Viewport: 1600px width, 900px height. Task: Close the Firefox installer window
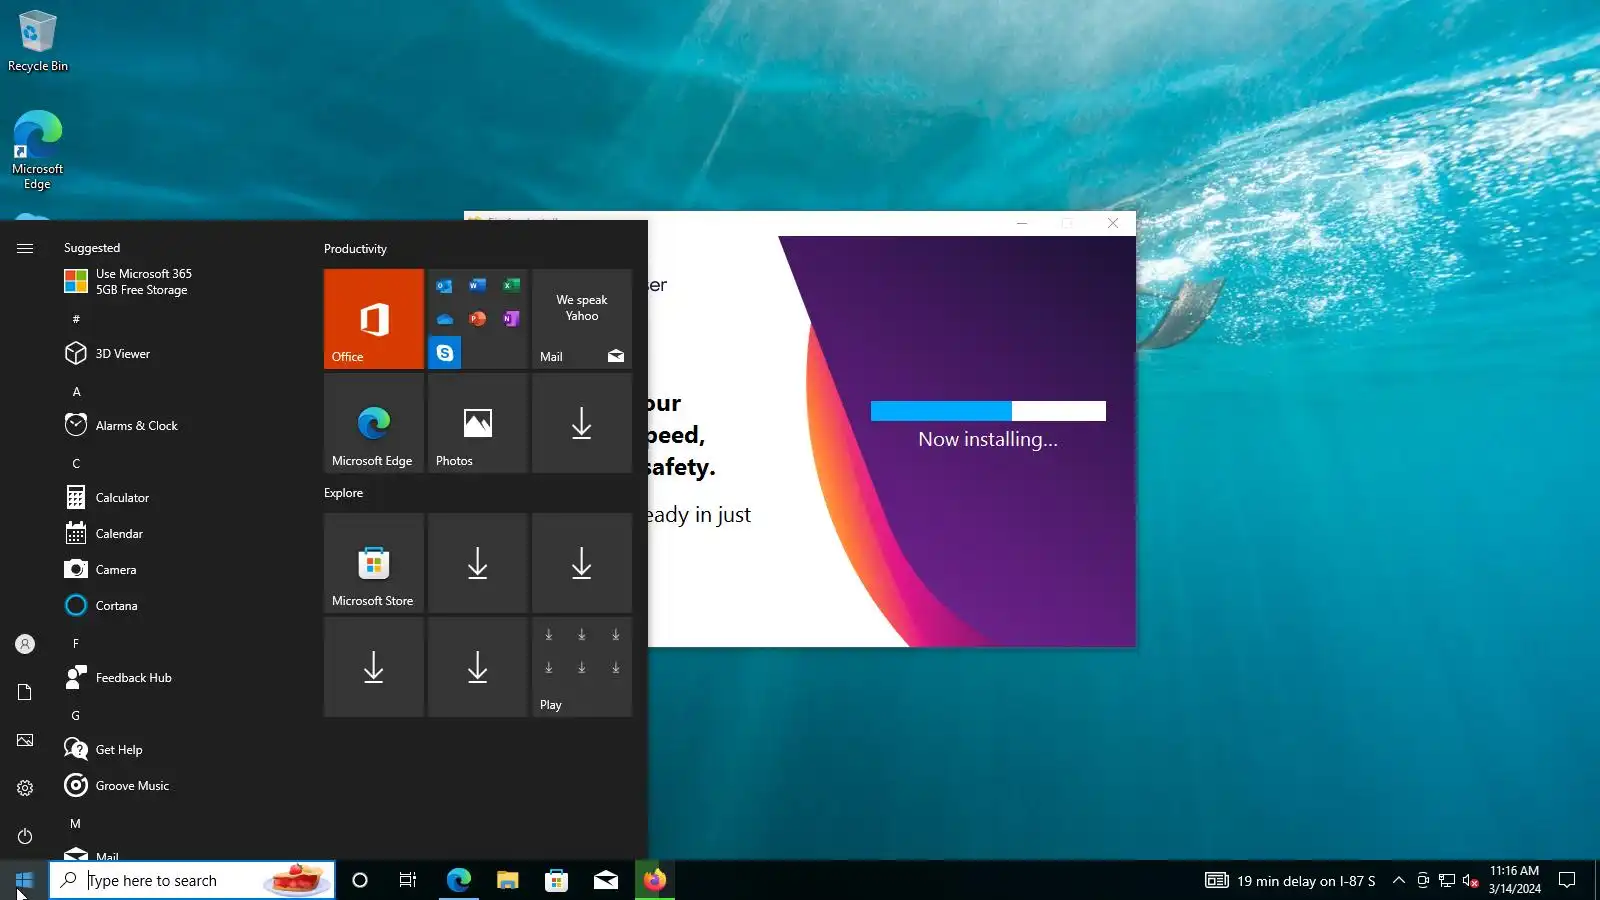point(1113,223)
